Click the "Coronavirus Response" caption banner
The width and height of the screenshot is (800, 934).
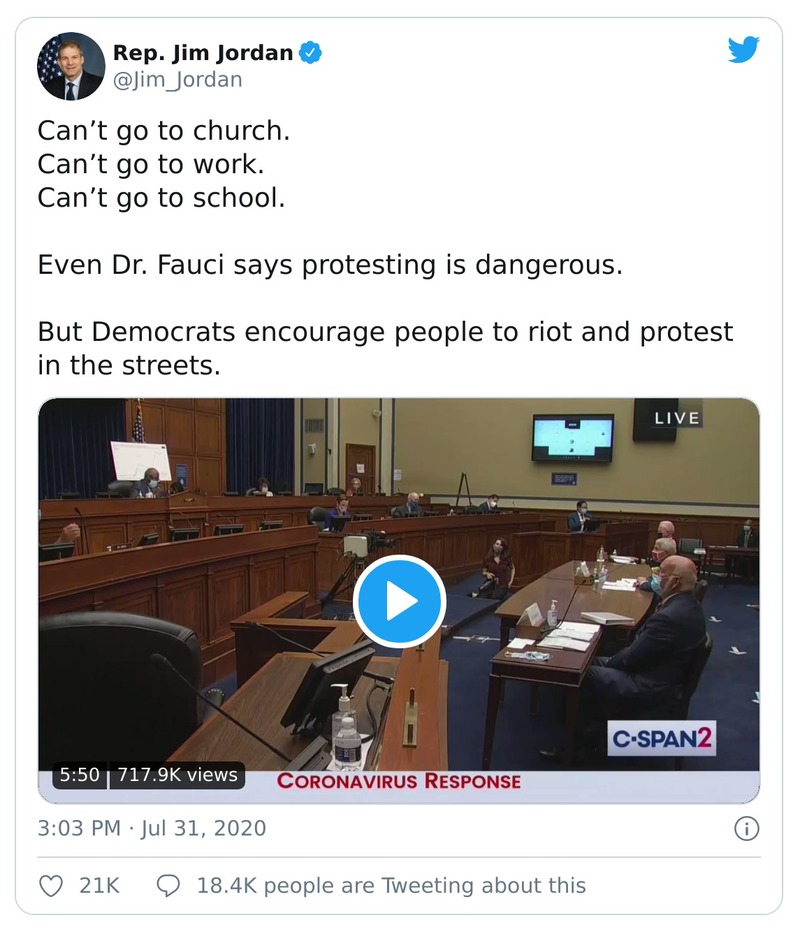(398, 780)
